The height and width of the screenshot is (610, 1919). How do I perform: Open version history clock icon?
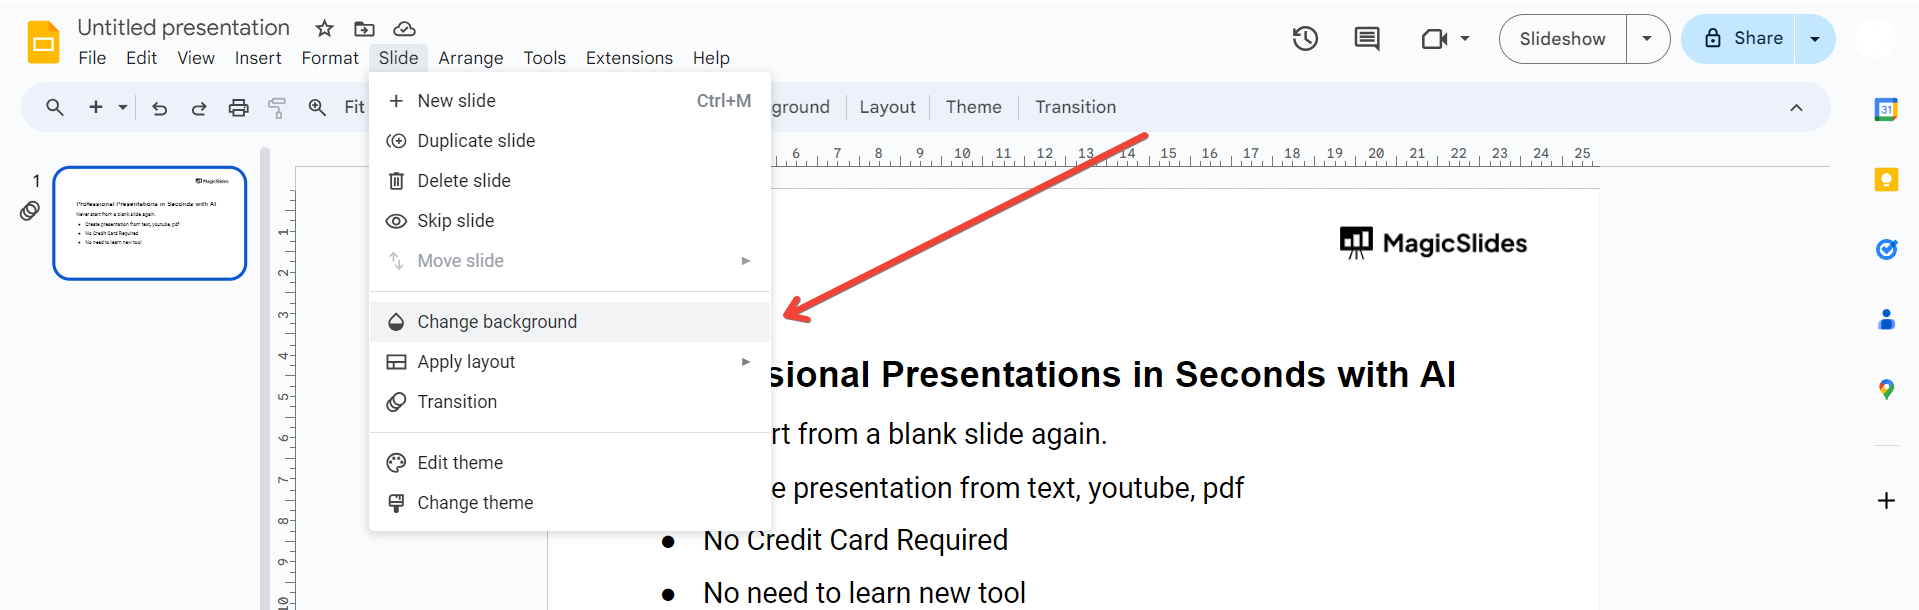[1305, 39]
